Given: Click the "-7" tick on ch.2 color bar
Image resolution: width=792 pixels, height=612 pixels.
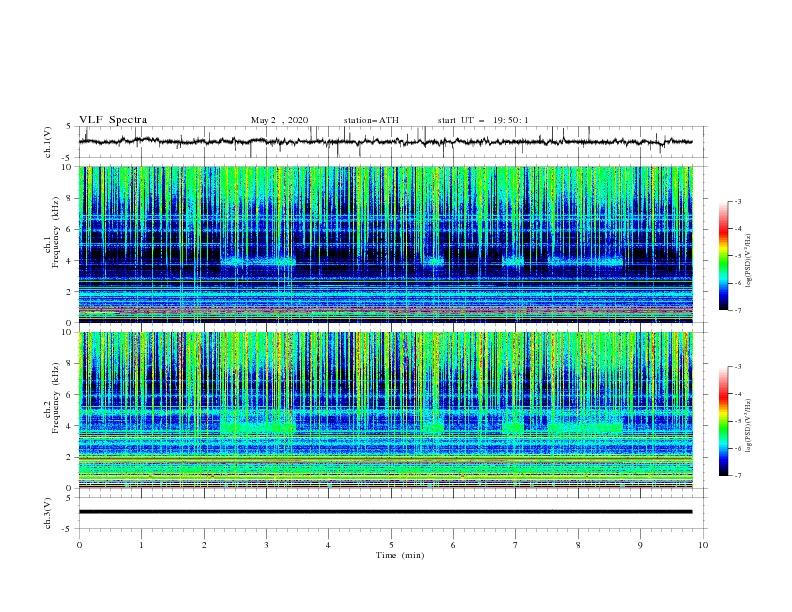Looking at the screenshot, I should pos(738,476).
